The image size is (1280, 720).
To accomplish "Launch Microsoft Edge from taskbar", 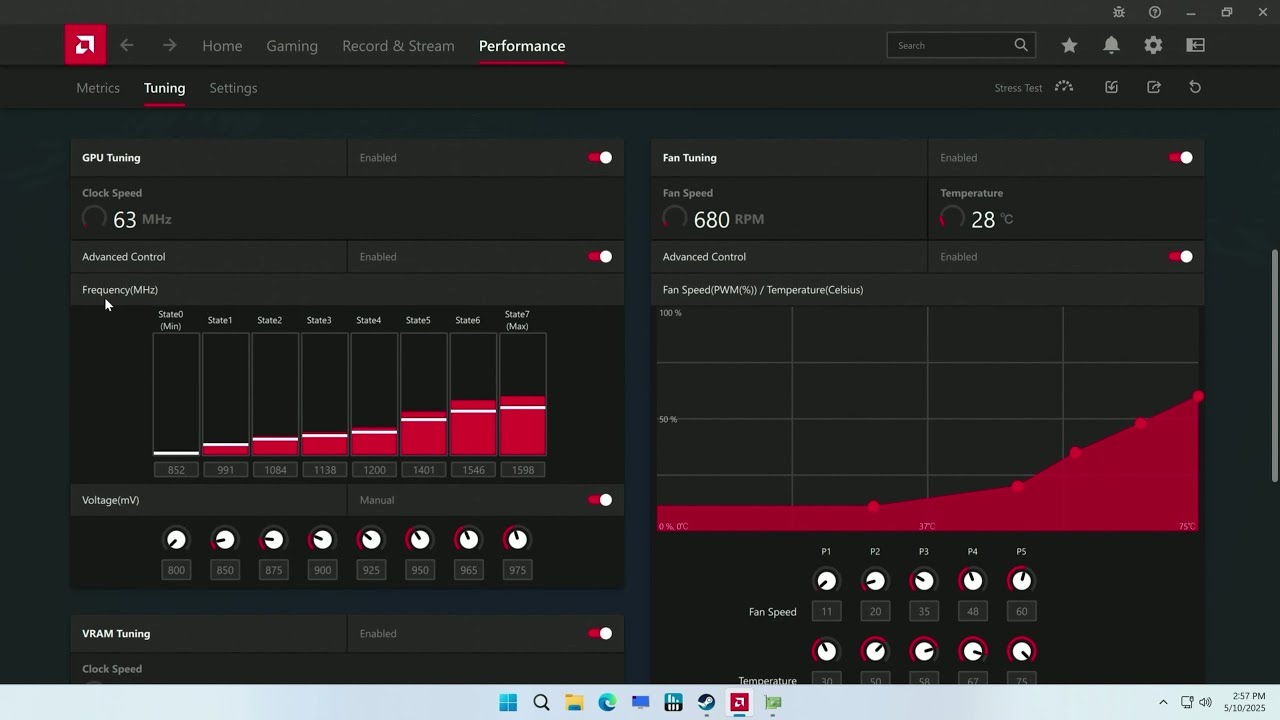I will click(607, 702).
